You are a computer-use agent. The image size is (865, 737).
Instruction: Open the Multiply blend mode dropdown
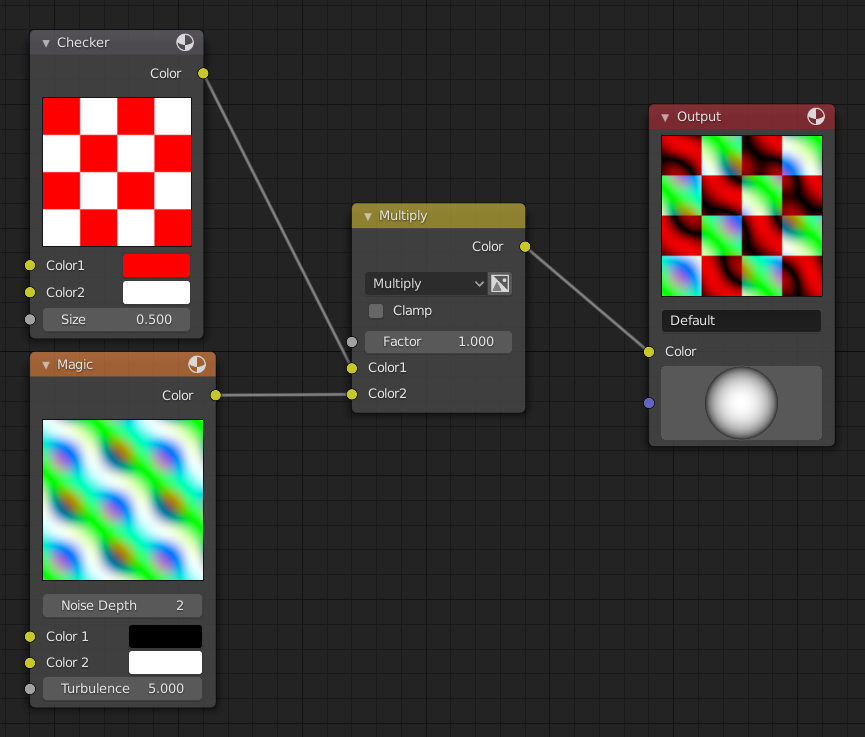pos(425,283)
